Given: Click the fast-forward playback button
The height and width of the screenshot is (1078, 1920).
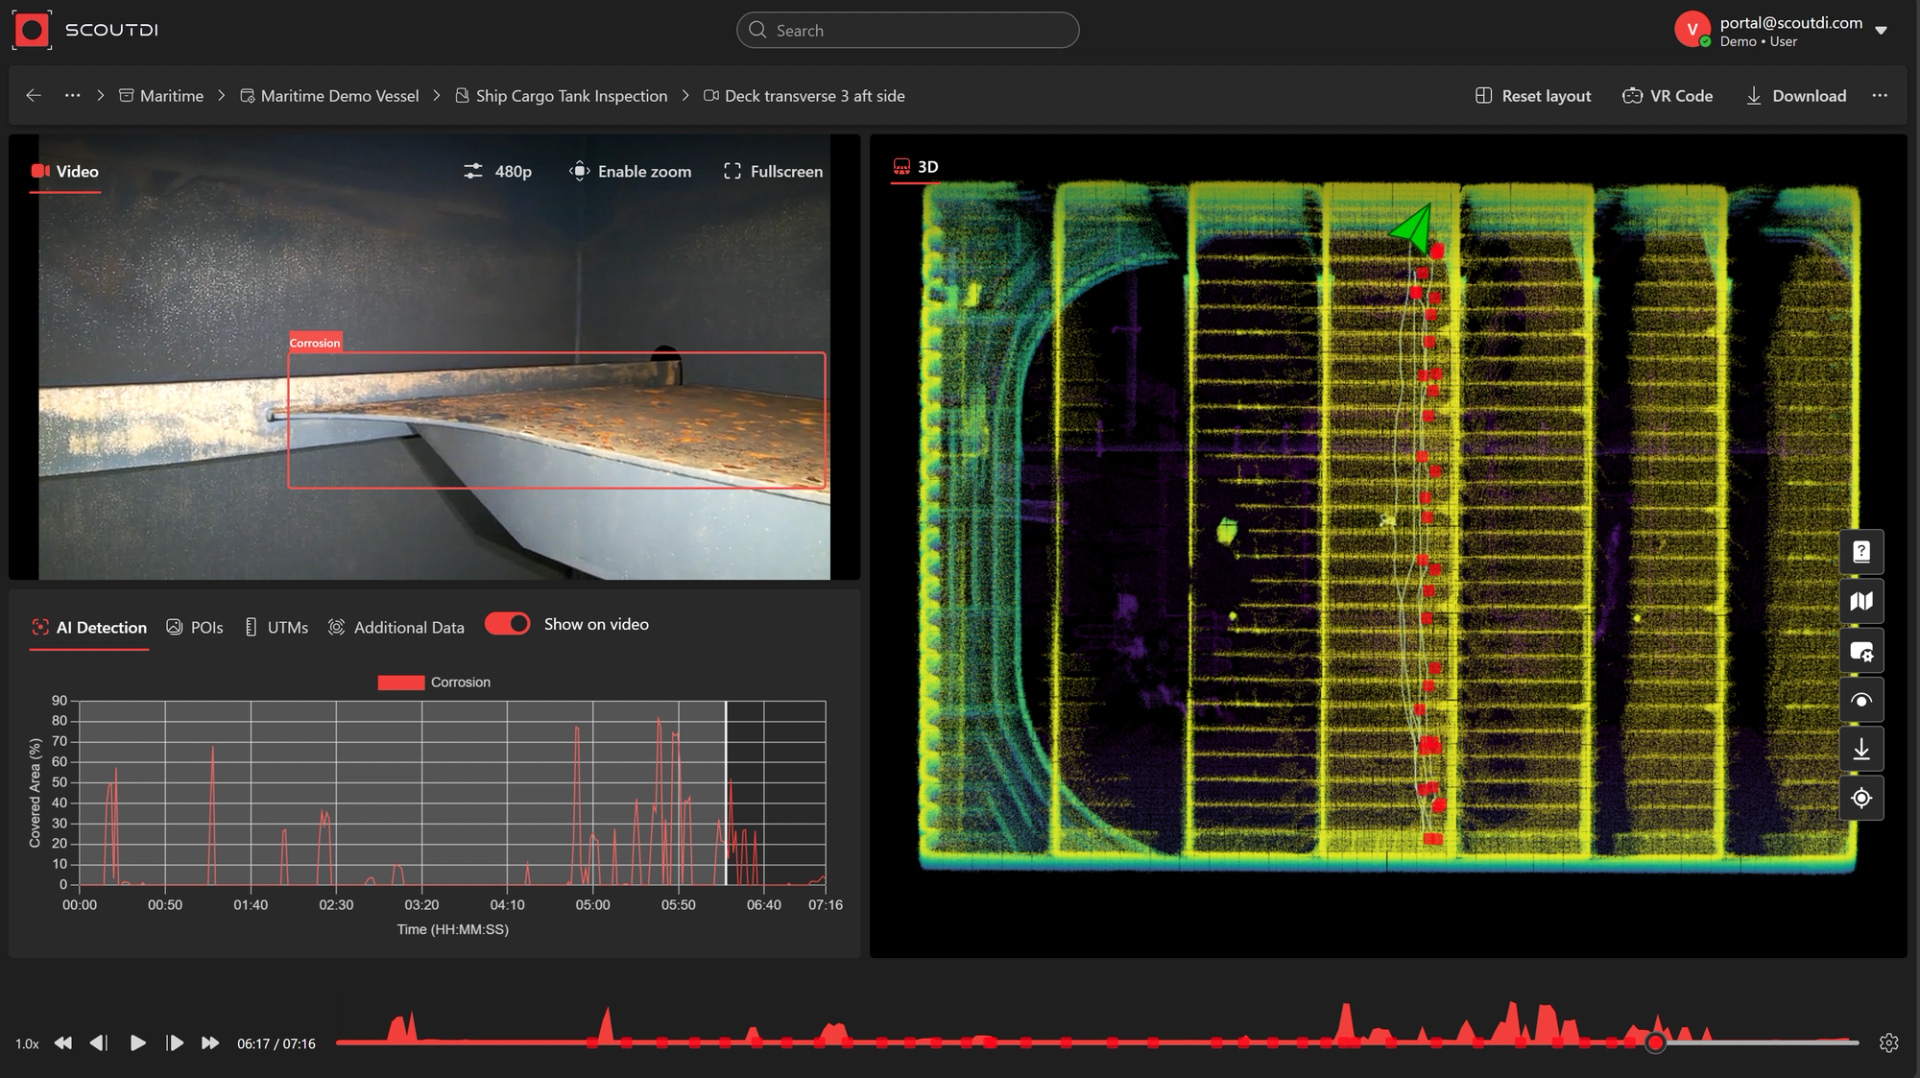Looking at the screenshot, I should pyautogui.click(x=210, y=1043).
